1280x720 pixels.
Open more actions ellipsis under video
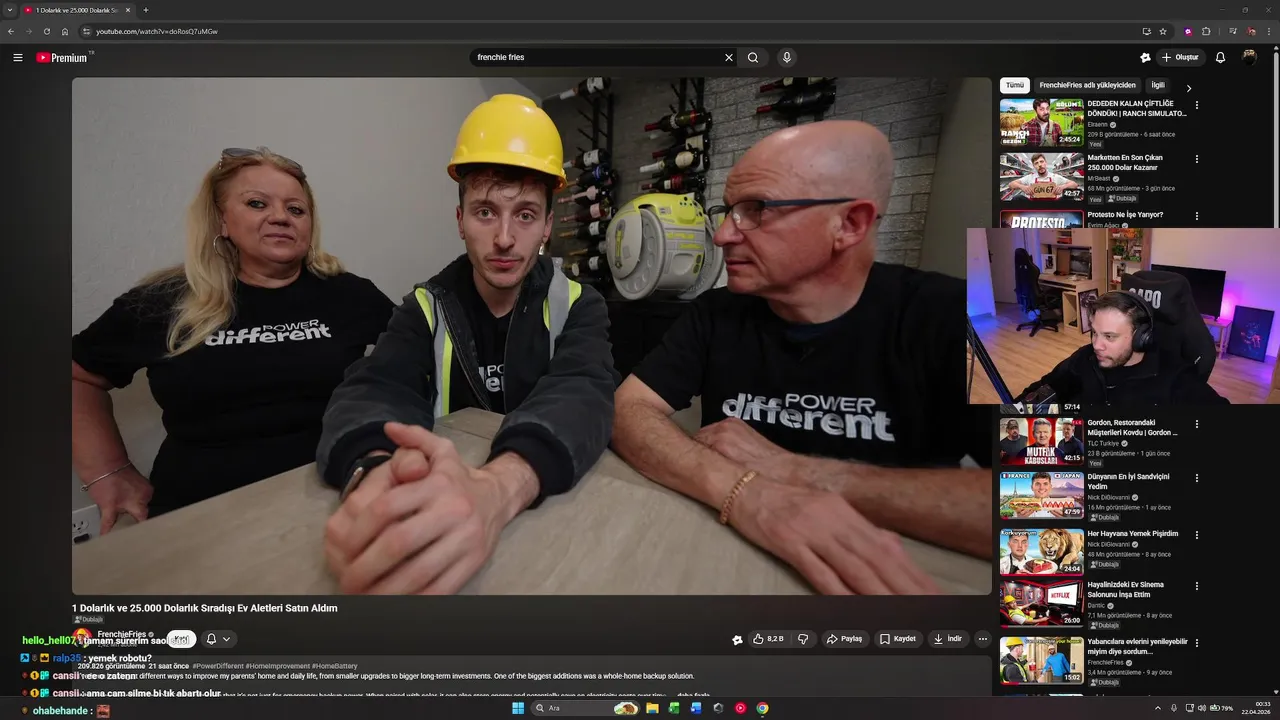[x=983, y=639]
